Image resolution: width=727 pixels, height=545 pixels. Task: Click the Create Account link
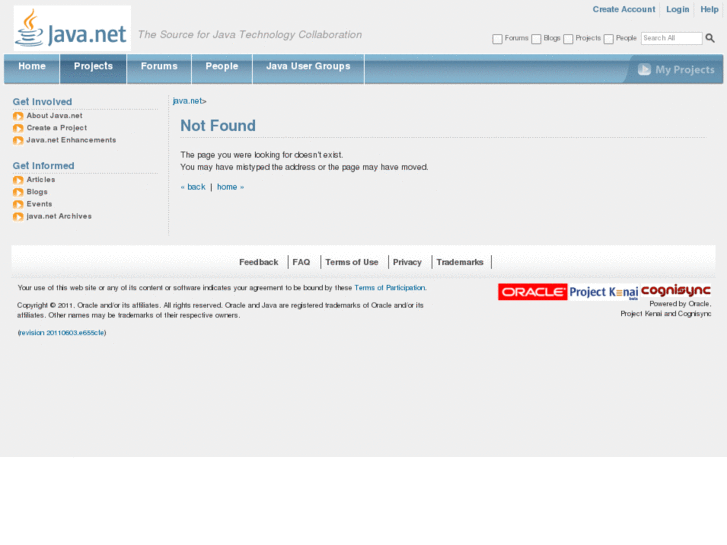tap(624, 9)
